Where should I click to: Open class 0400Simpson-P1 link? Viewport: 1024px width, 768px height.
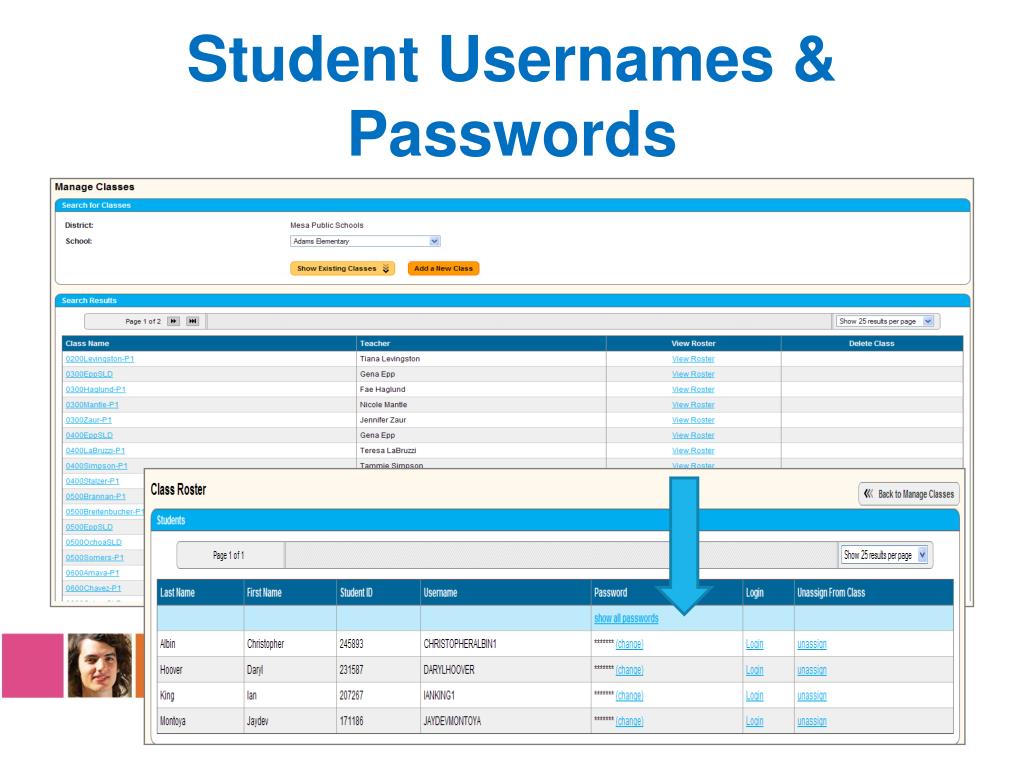[97, 466]
